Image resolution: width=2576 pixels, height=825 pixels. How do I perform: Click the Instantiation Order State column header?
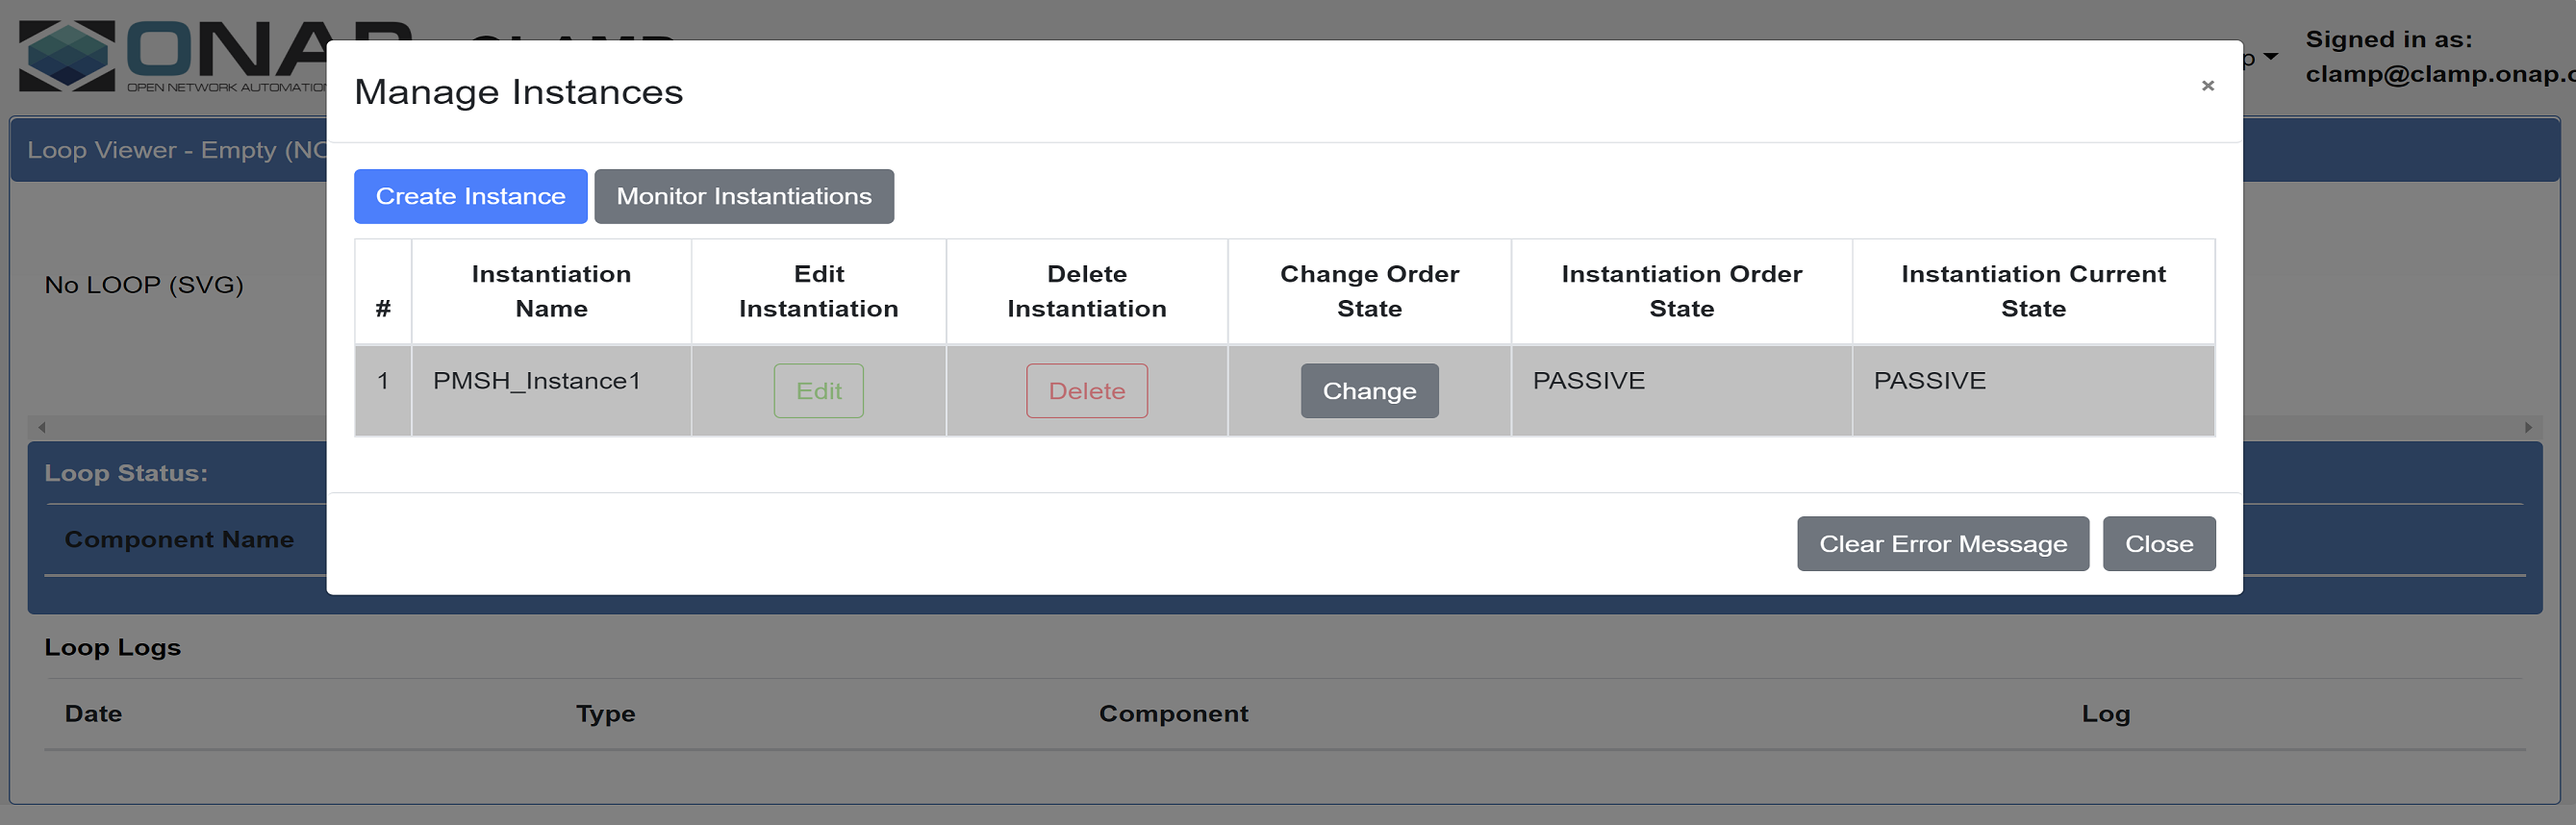1681,291
